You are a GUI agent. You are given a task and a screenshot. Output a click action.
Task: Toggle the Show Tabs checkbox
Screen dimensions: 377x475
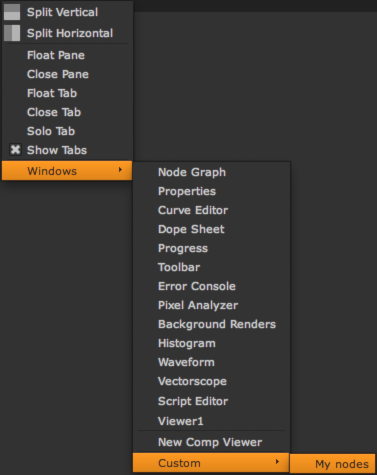click(15, 150)
